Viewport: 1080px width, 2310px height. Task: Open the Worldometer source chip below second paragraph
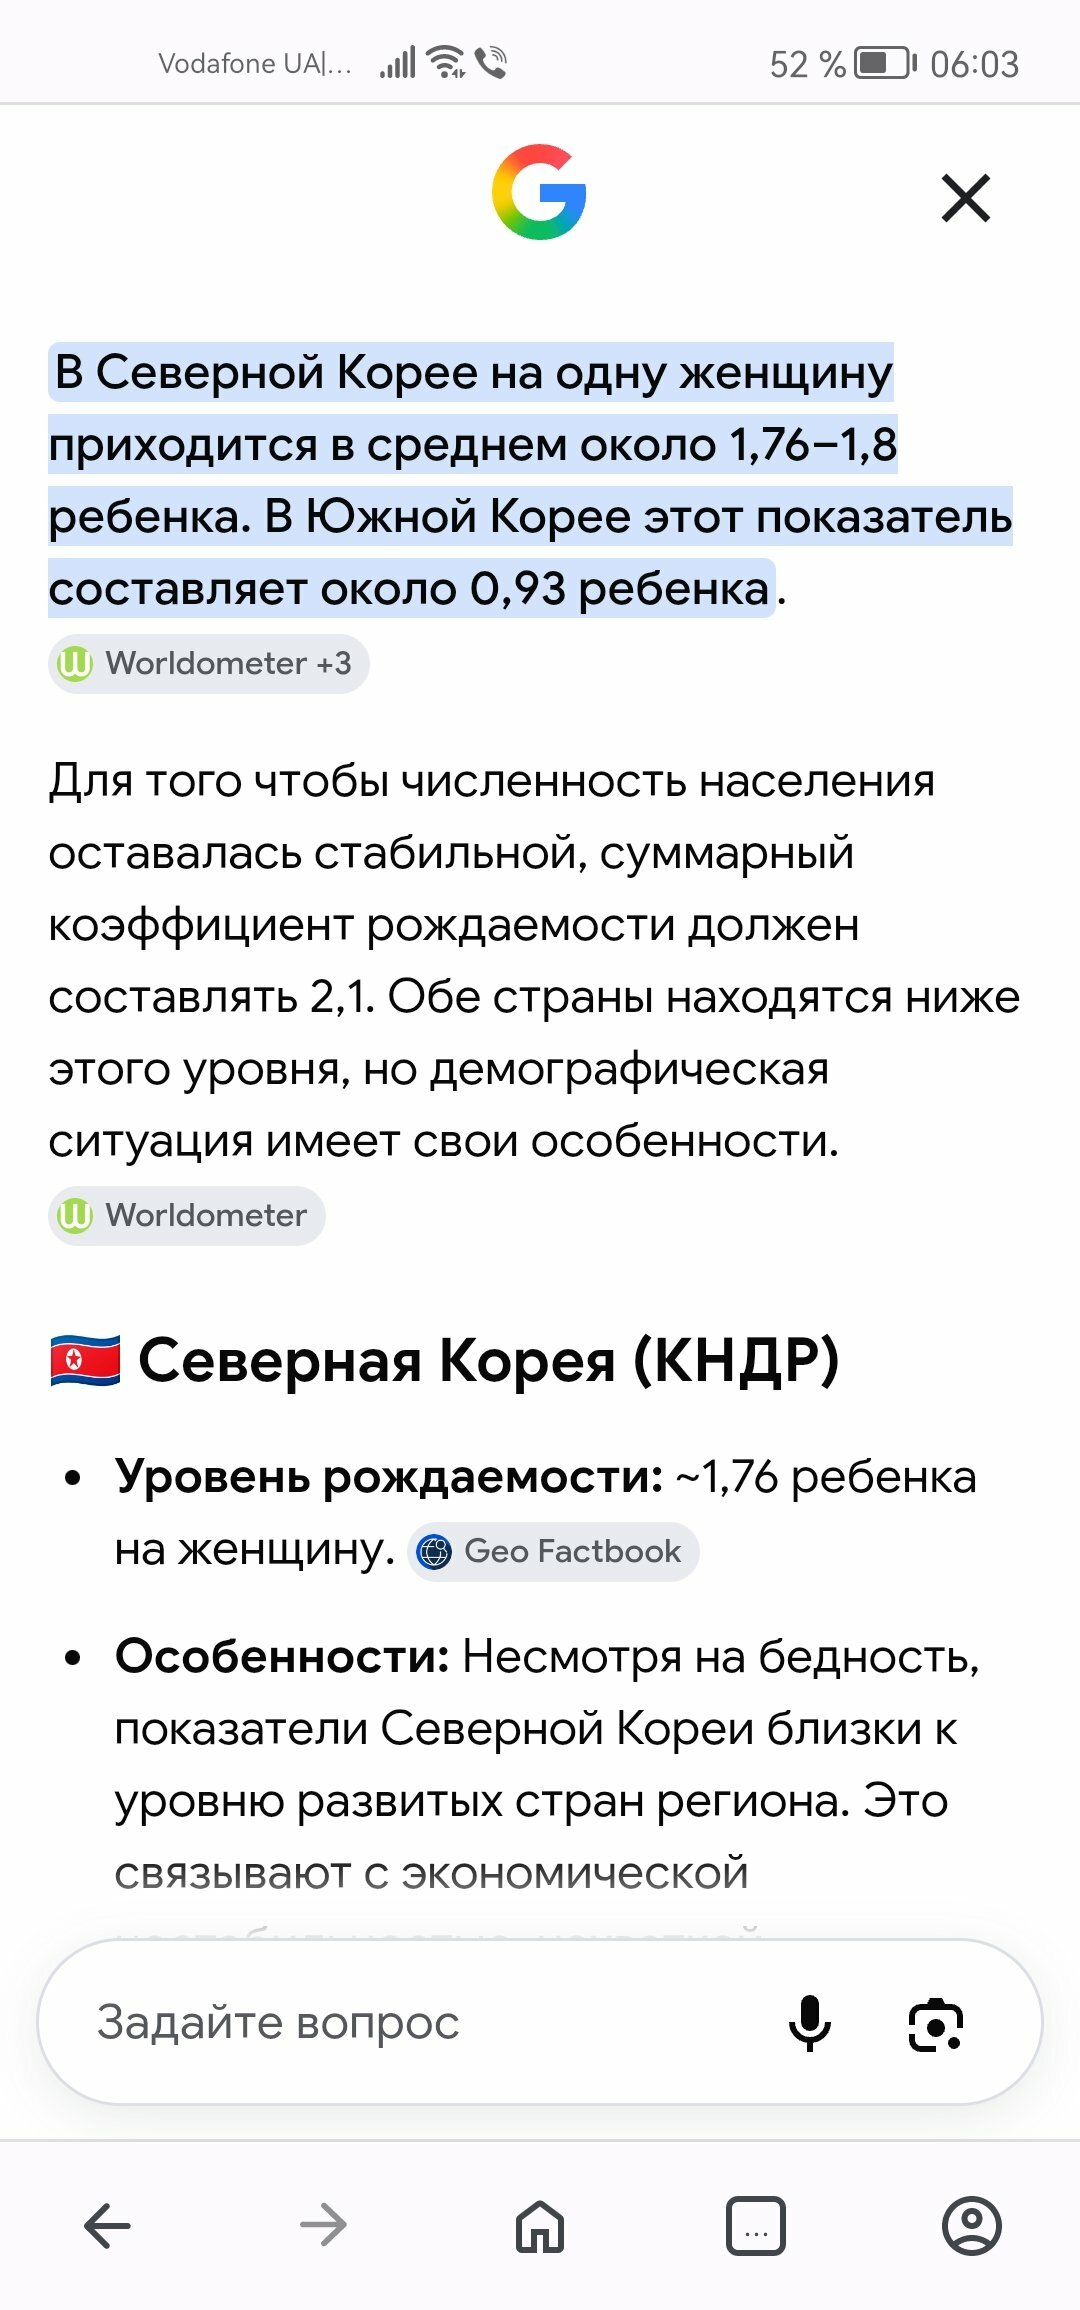click(187, 1215)
